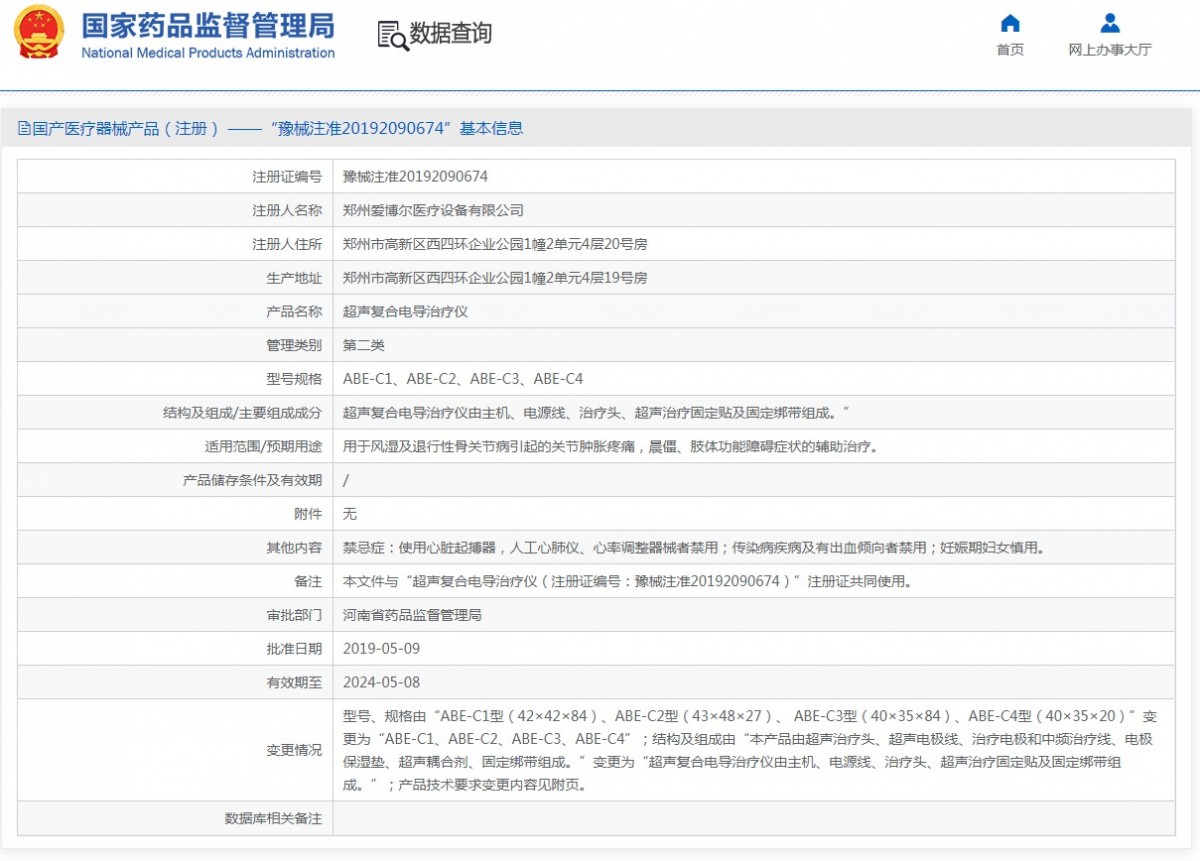Select the 禁忌症 contraindications text
The width and height of the screenshot is (1200, 861).
tap(694, 548)
